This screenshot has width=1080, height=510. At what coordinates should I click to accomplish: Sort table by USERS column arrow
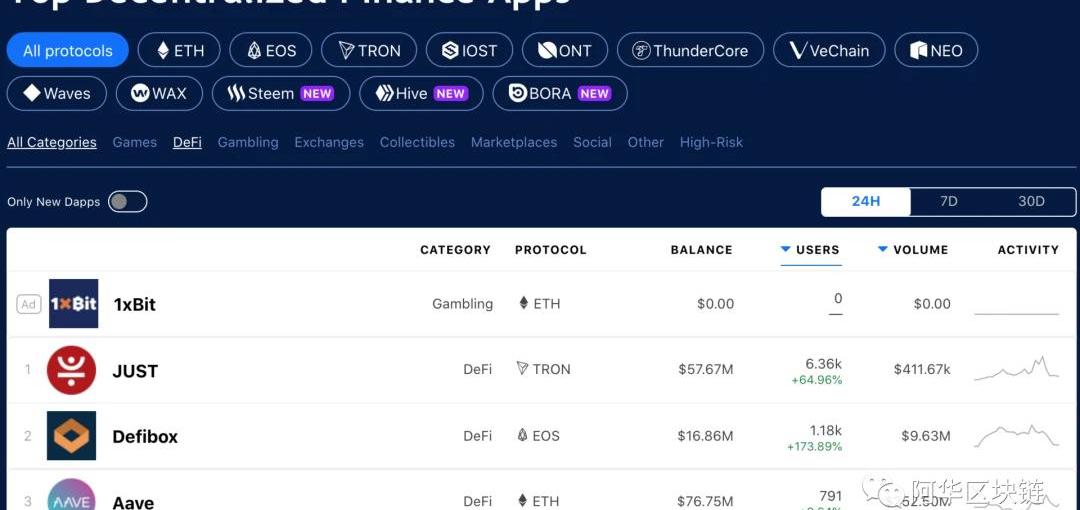click(786, 250)
